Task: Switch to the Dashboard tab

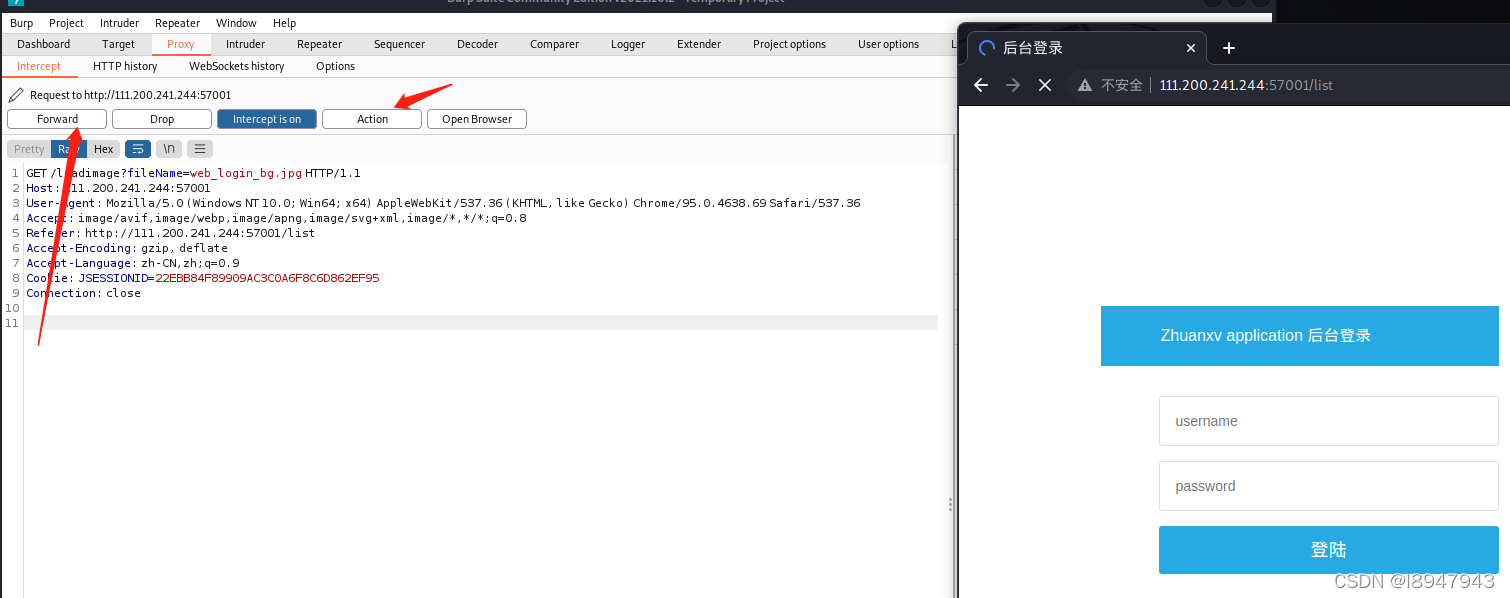Action: tap(44, 44)
